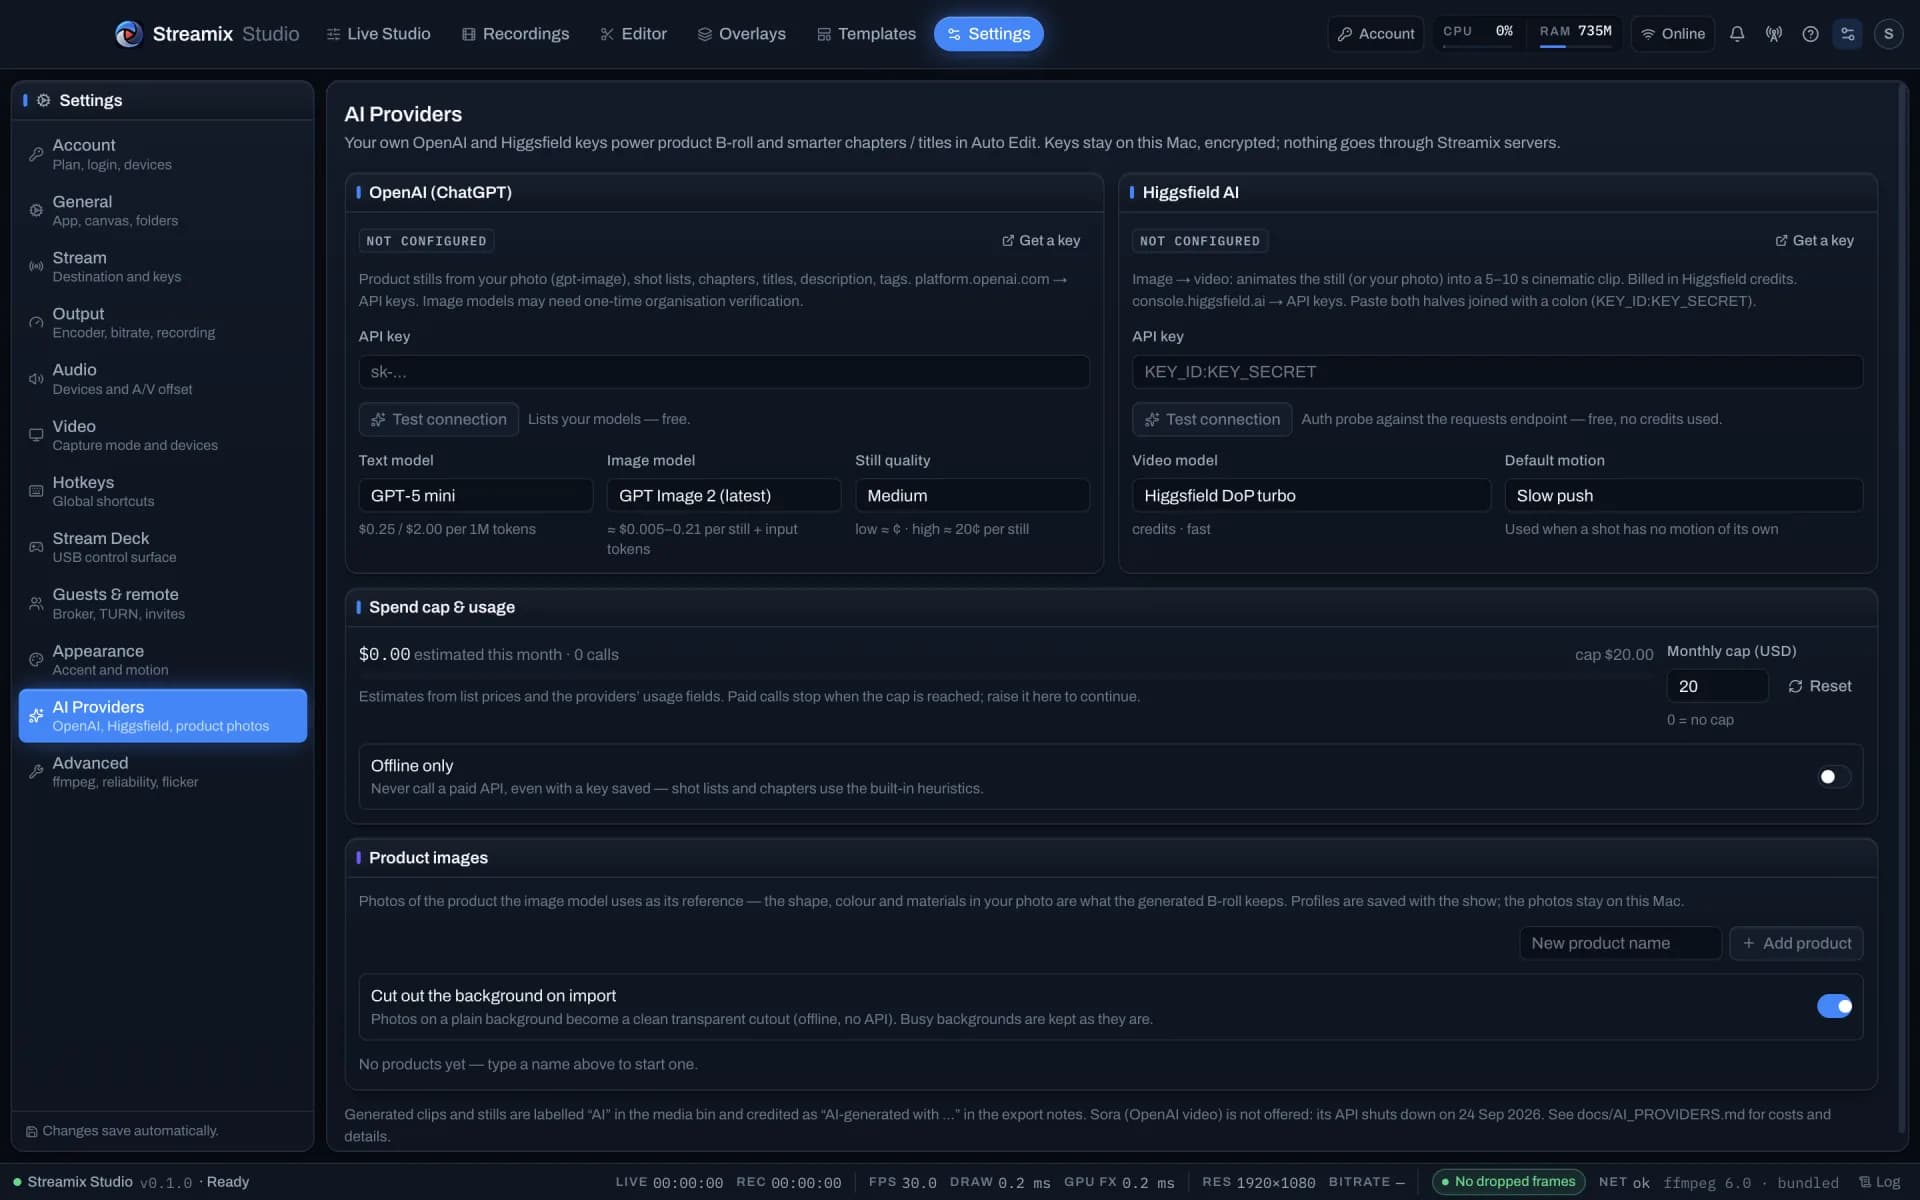Open the Text model dropdown
The height and width of the screenshot is (1200, 1920).
coord(475,495)
